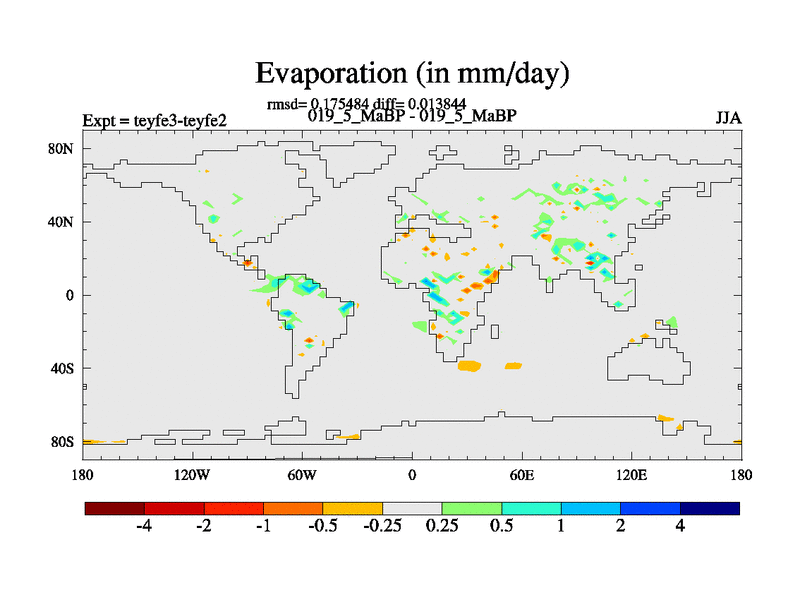The width and height of the screenshot is (800, 600).
Task: Click the darkest red colorbar swatch below -4
Action: point(115,508)
